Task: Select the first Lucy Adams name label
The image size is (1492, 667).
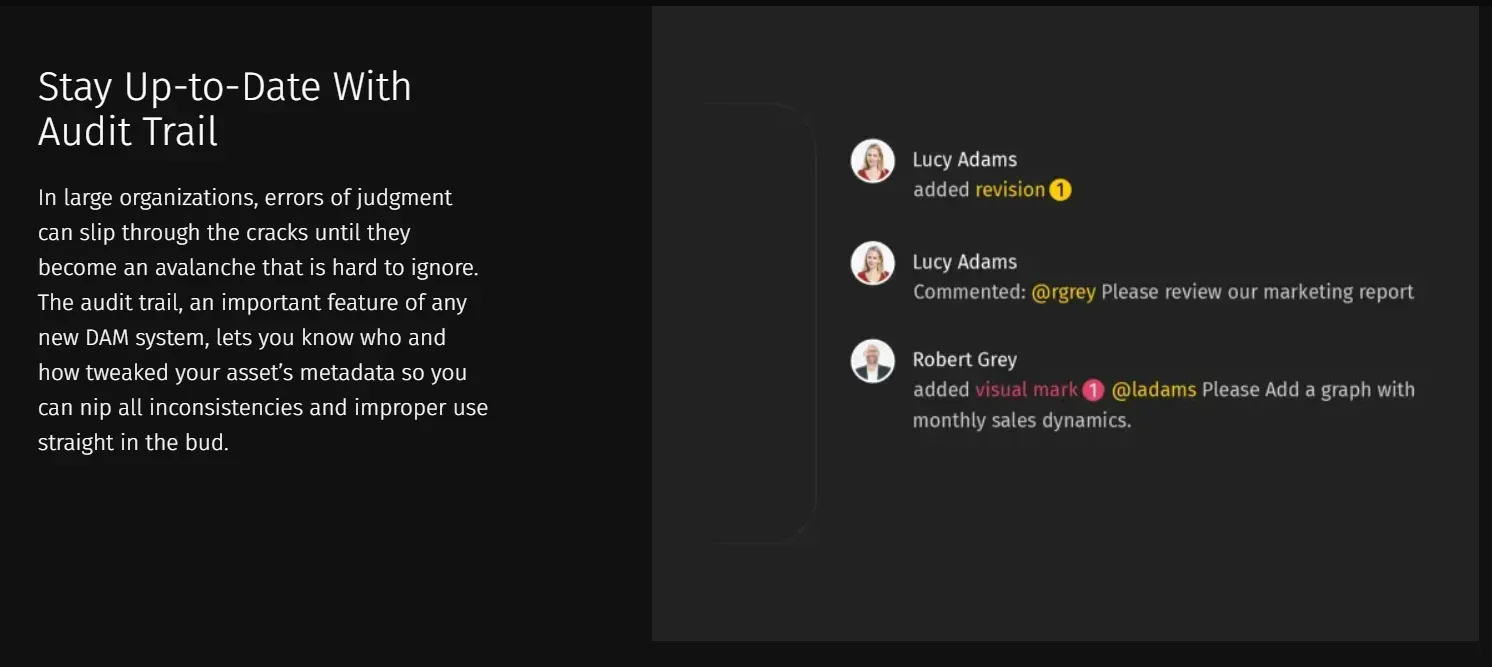Action: (965, 160)
